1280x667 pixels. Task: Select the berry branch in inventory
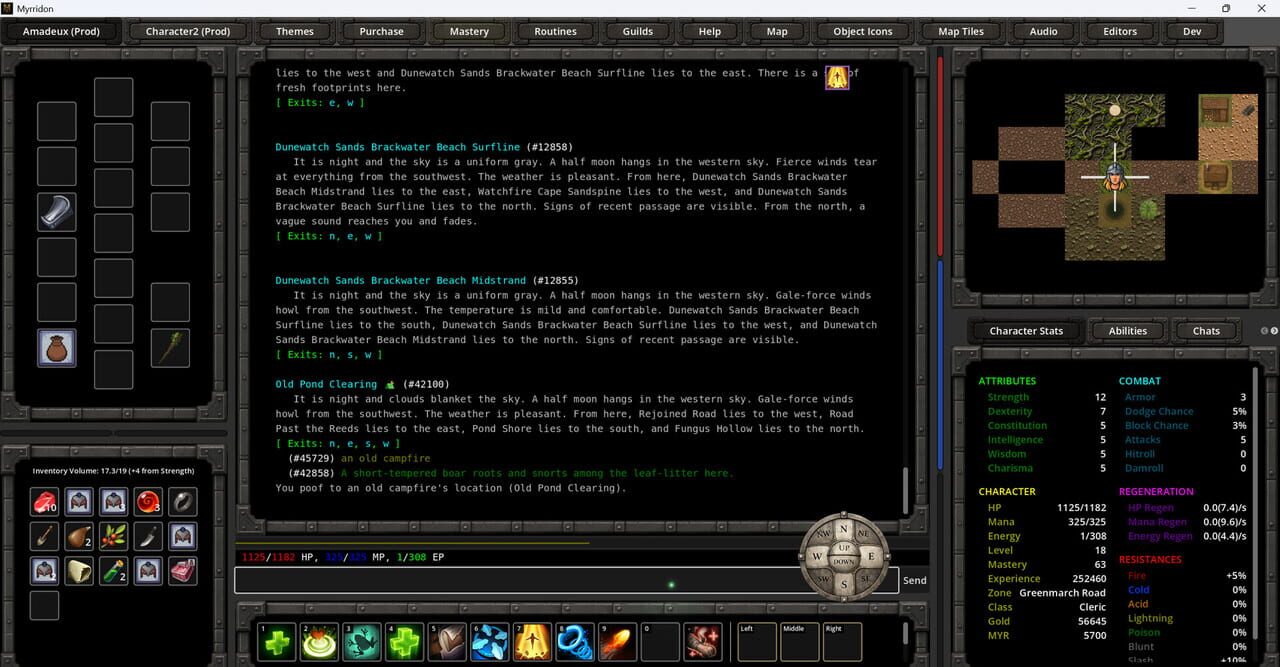114,536
